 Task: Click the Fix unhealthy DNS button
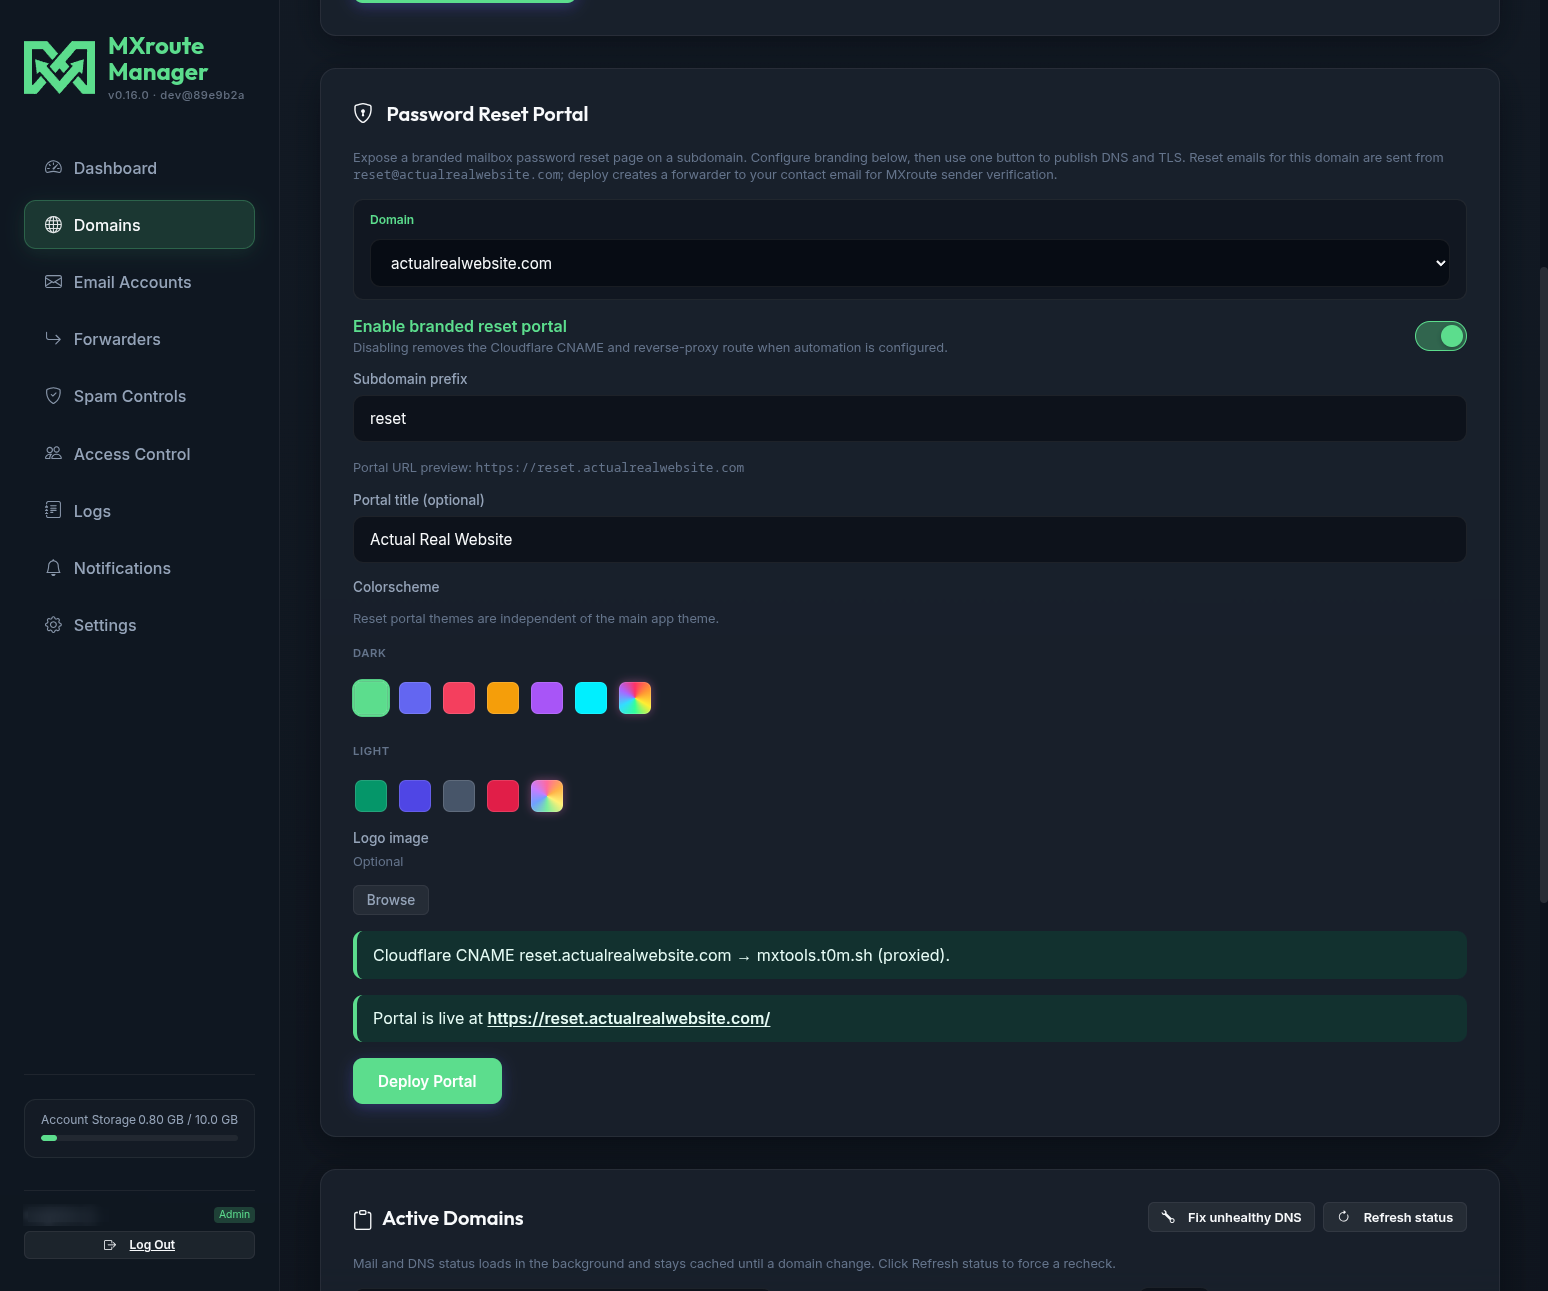coord(1231,1217)
